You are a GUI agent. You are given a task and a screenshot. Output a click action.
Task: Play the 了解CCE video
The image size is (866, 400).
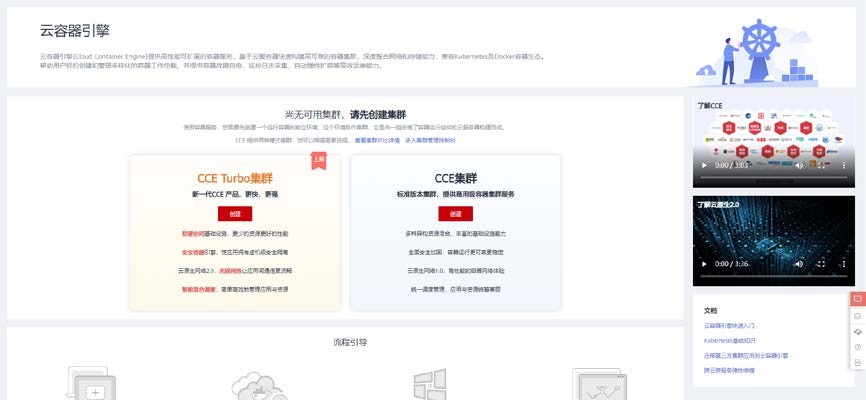(x=704, y=165)
